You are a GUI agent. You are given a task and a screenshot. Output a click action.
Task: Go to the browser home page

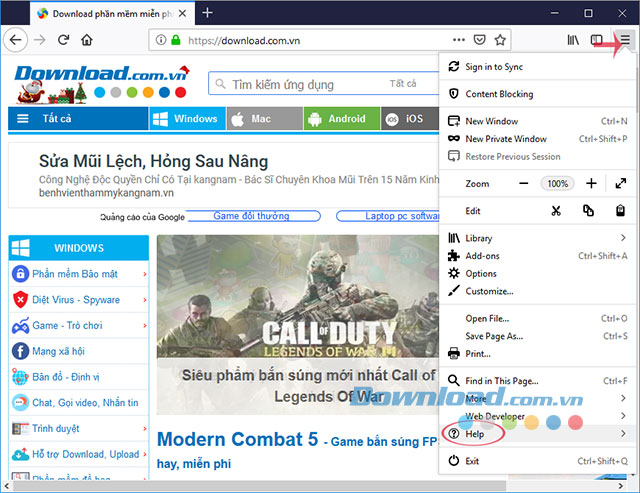pyautogui.click(x=87, y=40)
